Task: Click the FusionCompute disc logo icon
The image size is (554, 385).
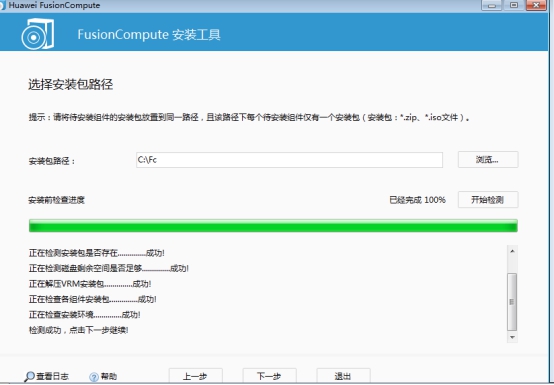Action: pyautogui.click(x=38, y=34)
